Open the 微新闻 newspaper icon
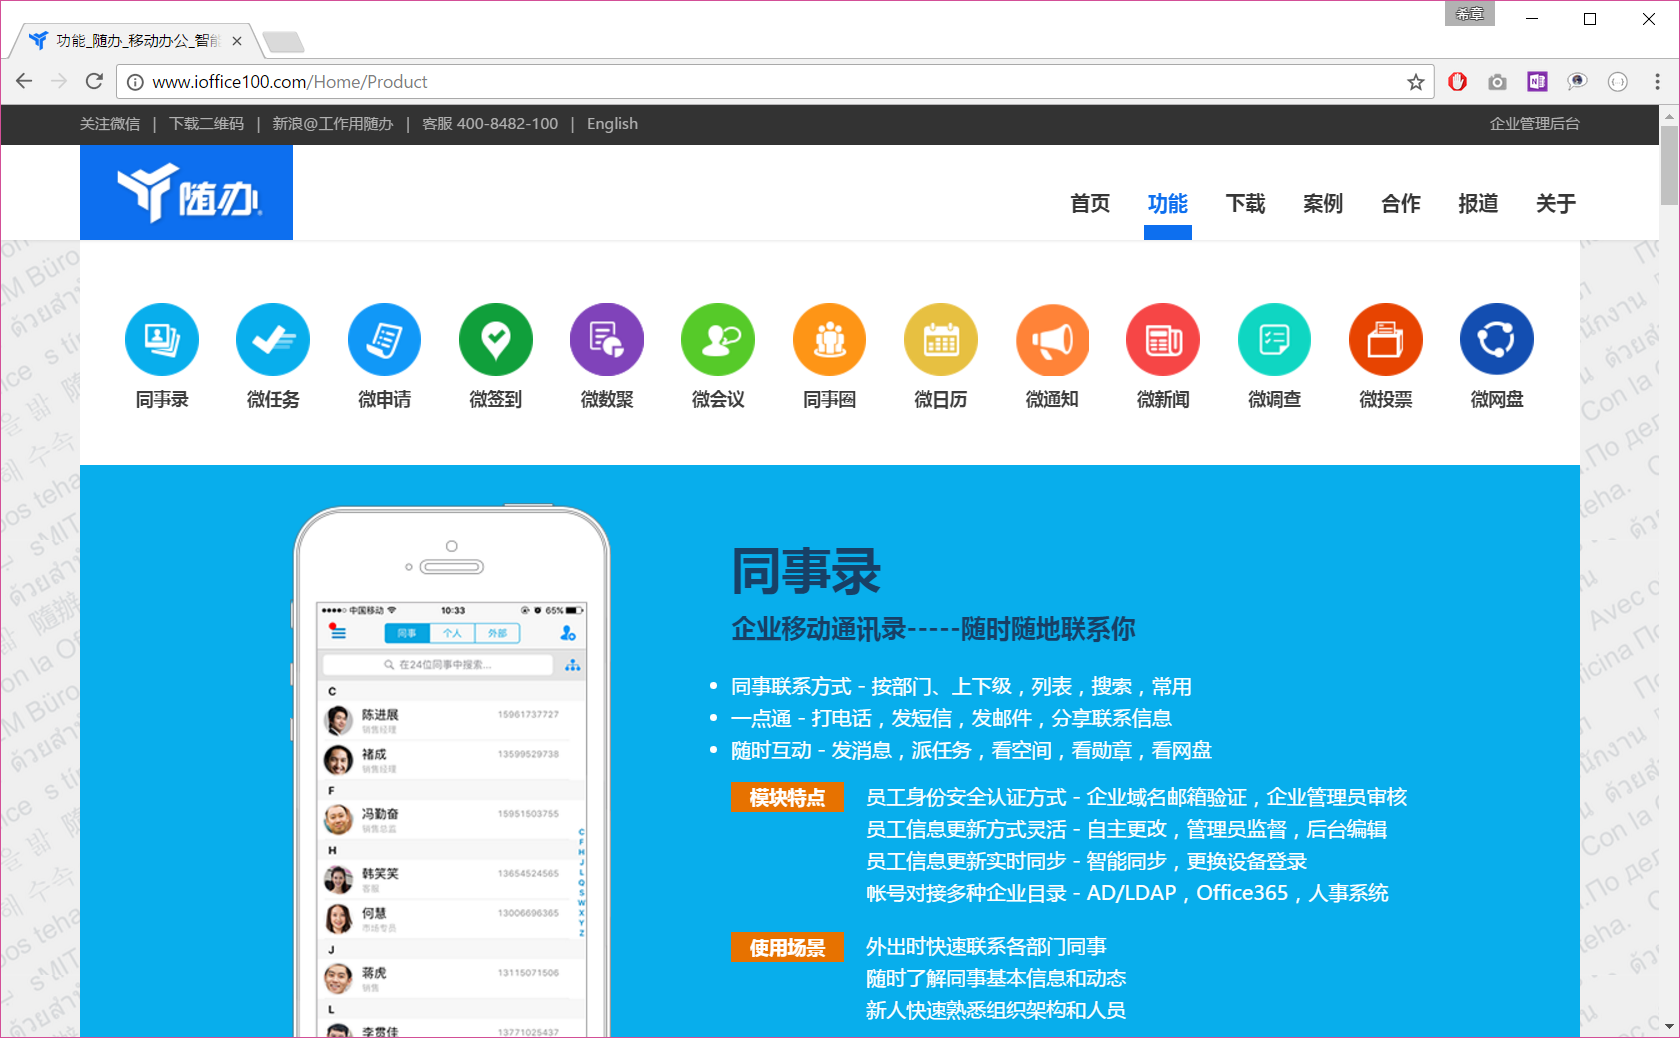Image resolution: width=1680 pixels, height=1038 pixels. pyautogui.click(x=1163, y=340)
